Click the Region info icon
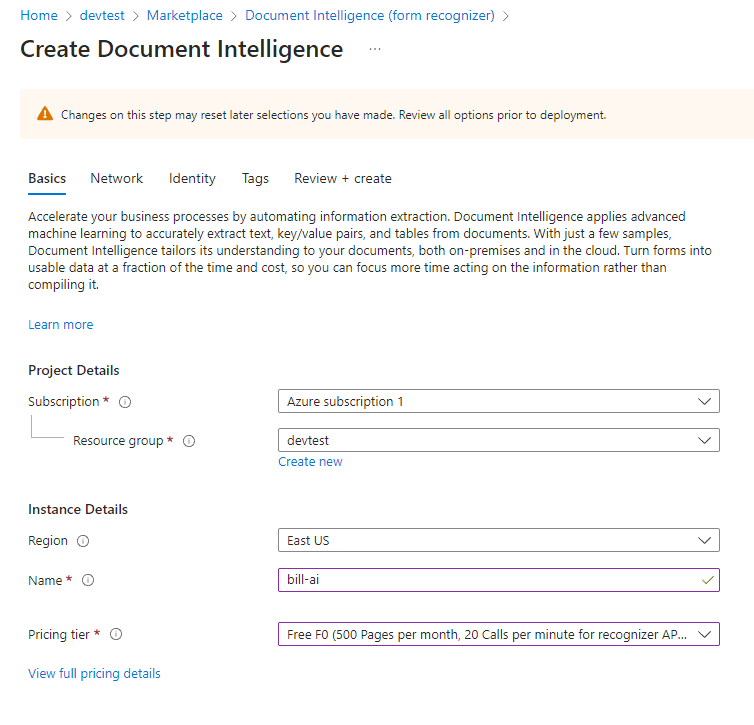This screenshot has width=754, height=725. 83,541
